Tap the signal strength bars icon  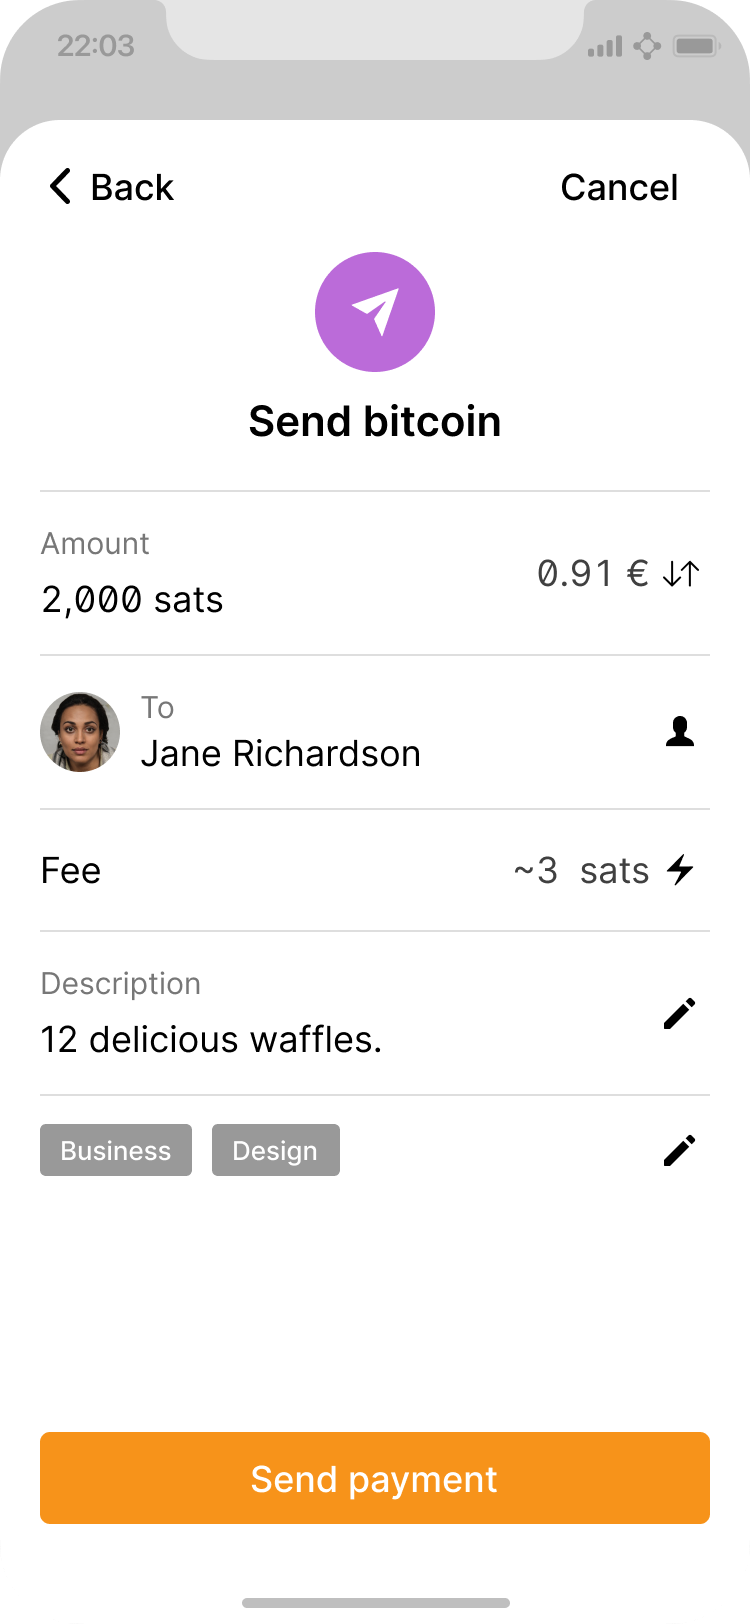[x=605, y=46]
